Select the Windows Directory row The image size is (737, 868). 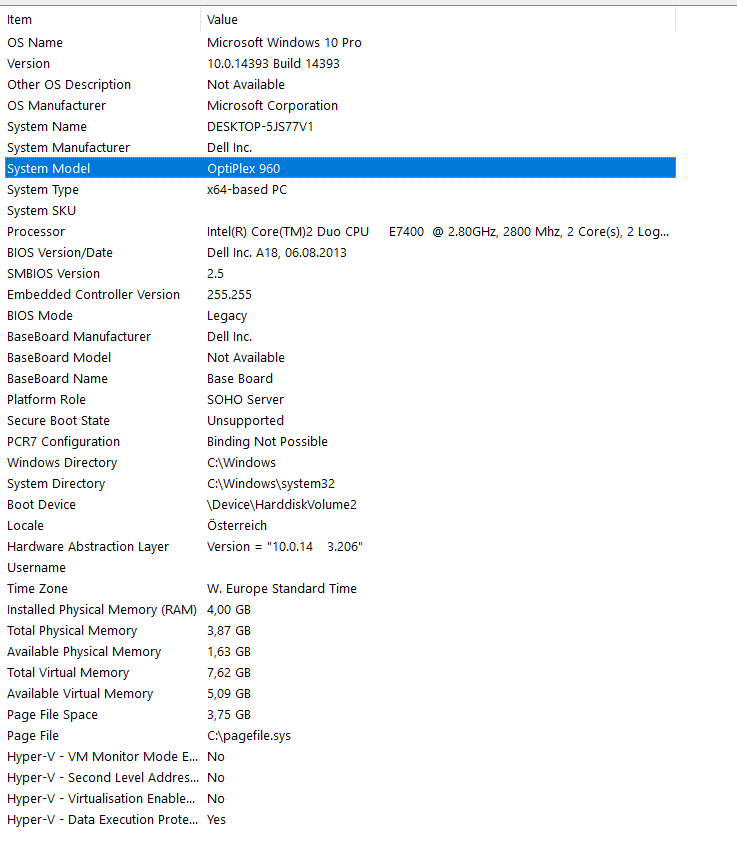[x=340, y=463]
